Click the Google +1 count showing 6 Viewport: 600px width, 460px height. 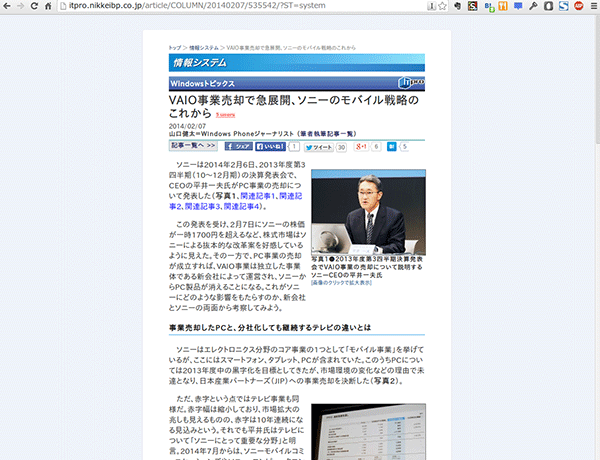point(376,147)
